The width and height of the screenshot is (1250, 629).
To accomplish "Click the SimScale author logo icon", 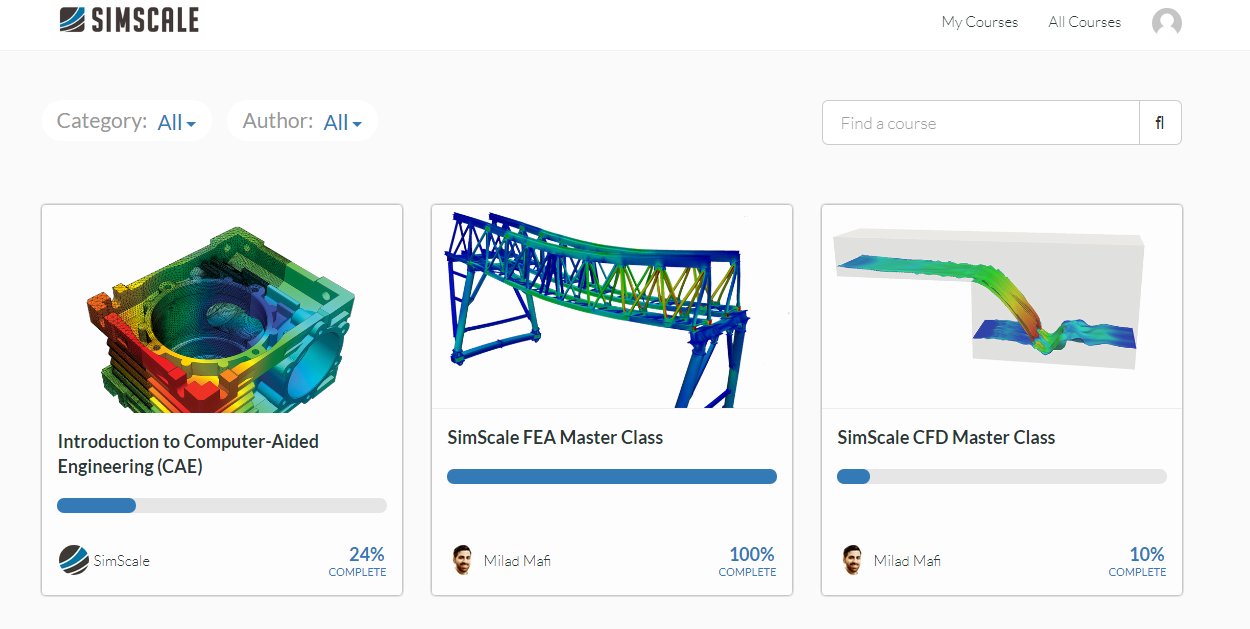I will [73, 560].
